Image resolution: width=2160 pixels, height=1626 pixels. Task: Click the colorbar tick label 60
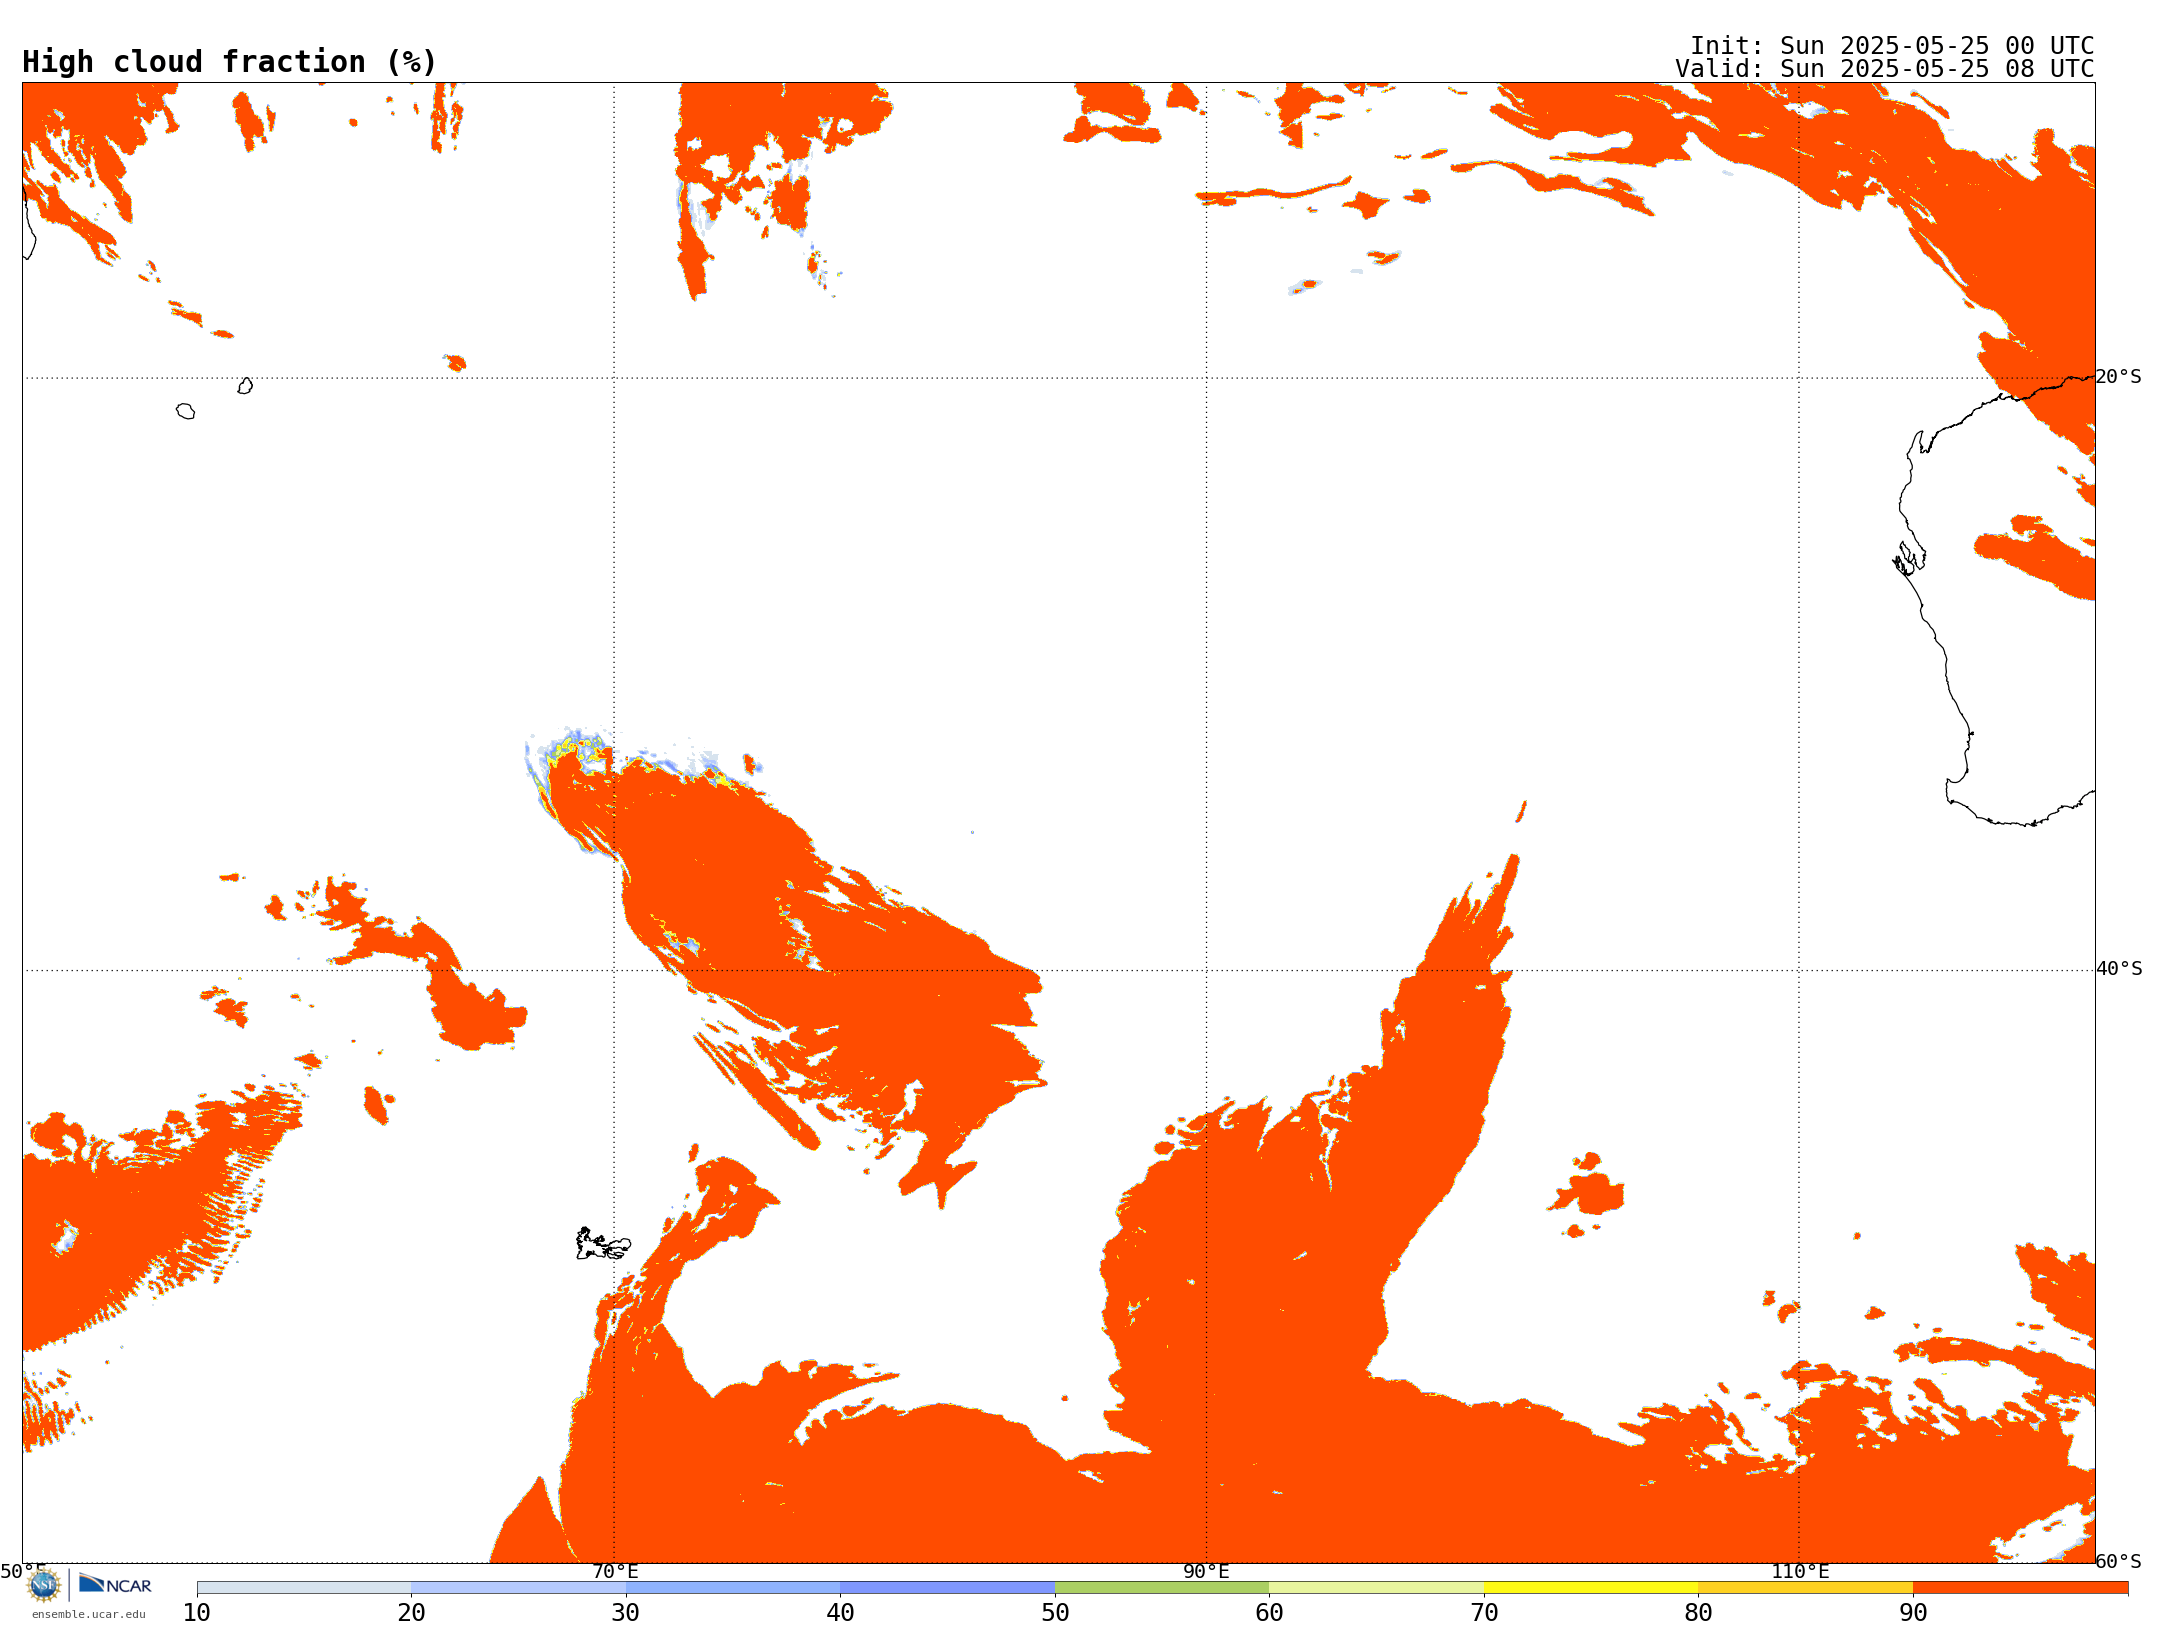[1269, 1613]
